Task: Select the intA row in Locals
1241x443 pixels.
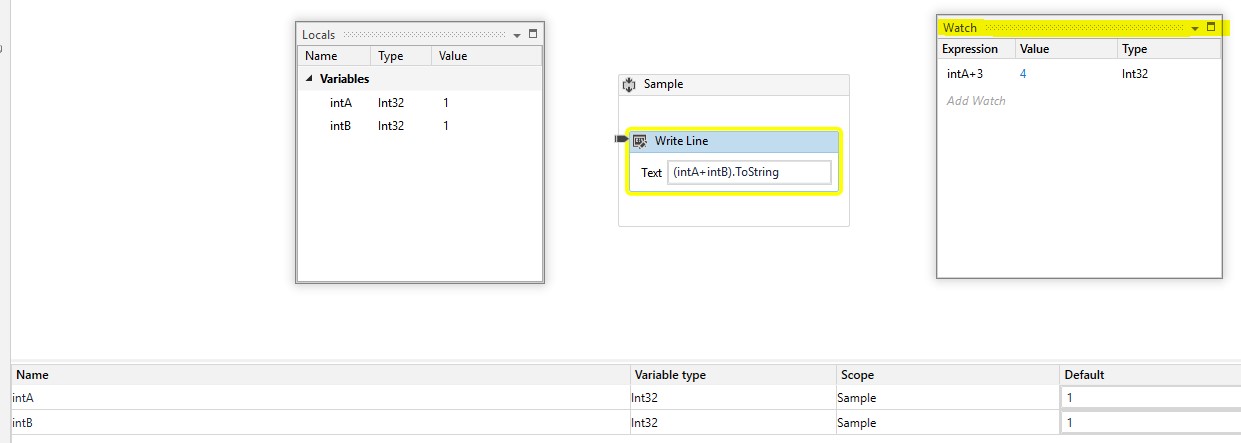Action: coord(420,102)
